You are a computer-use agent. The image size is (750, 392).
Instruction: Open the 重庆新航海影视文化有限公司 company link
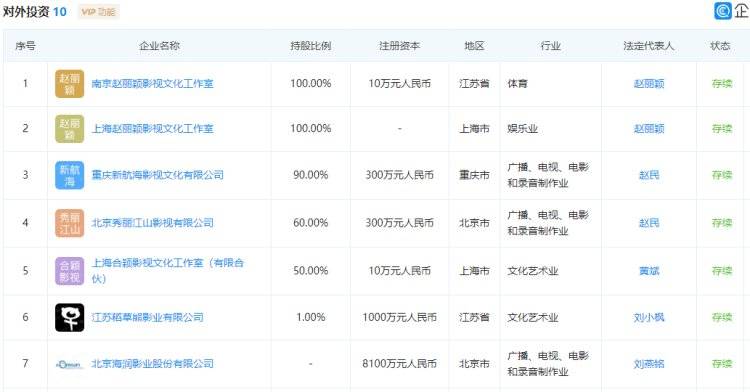click(x=157, y=175)
